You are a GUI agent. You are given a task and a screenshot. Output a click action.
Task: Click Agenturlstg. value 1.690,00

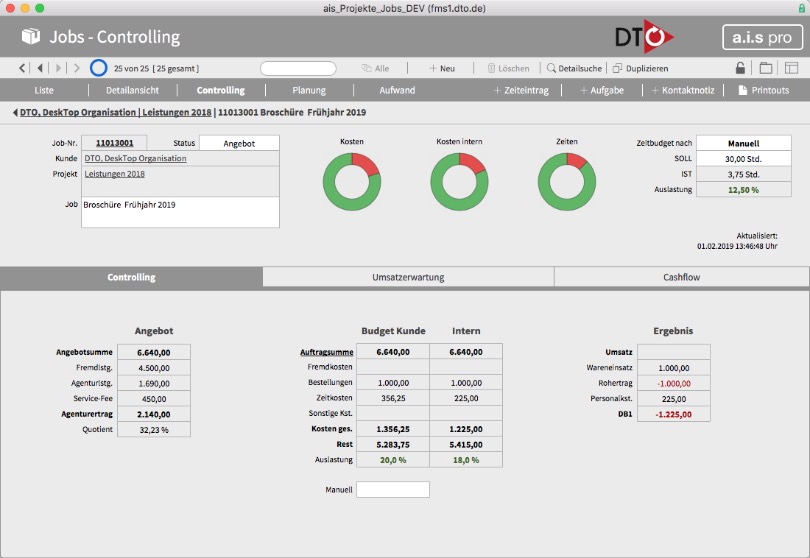click(154, 383)
